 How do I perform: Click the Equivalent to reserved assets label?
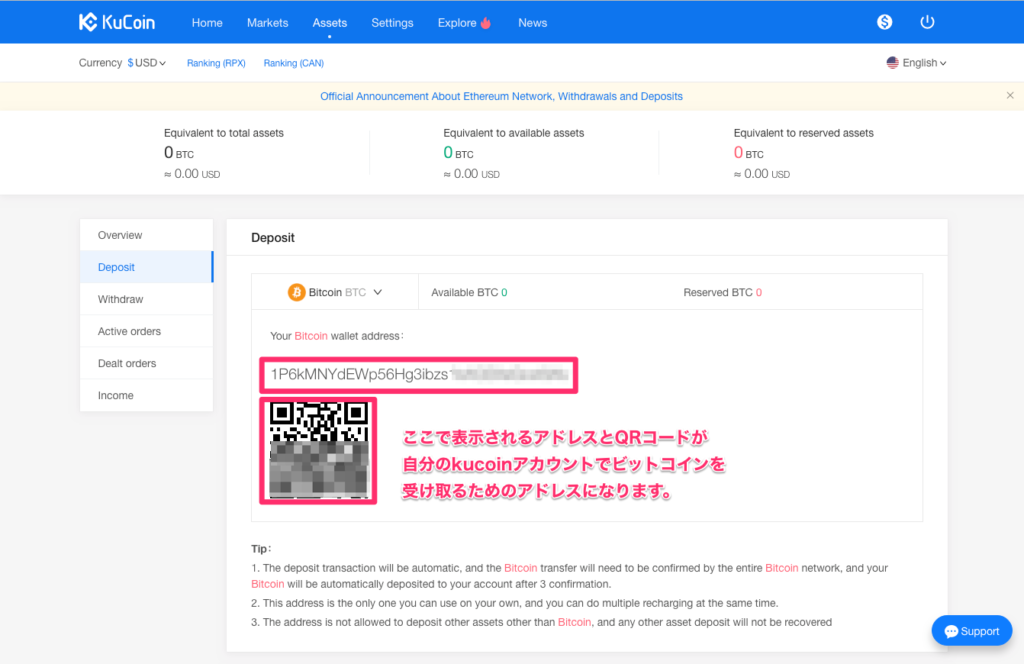coord(803,133)
